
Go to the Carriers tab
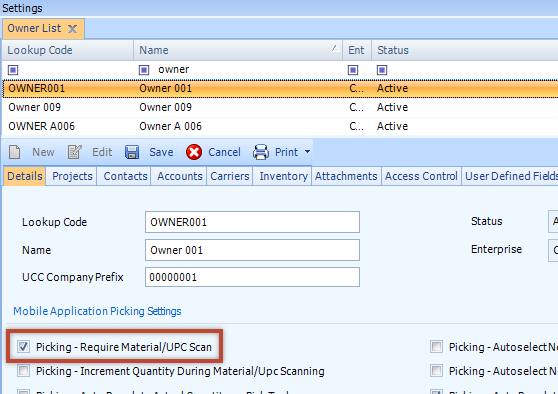click(230, 176)
